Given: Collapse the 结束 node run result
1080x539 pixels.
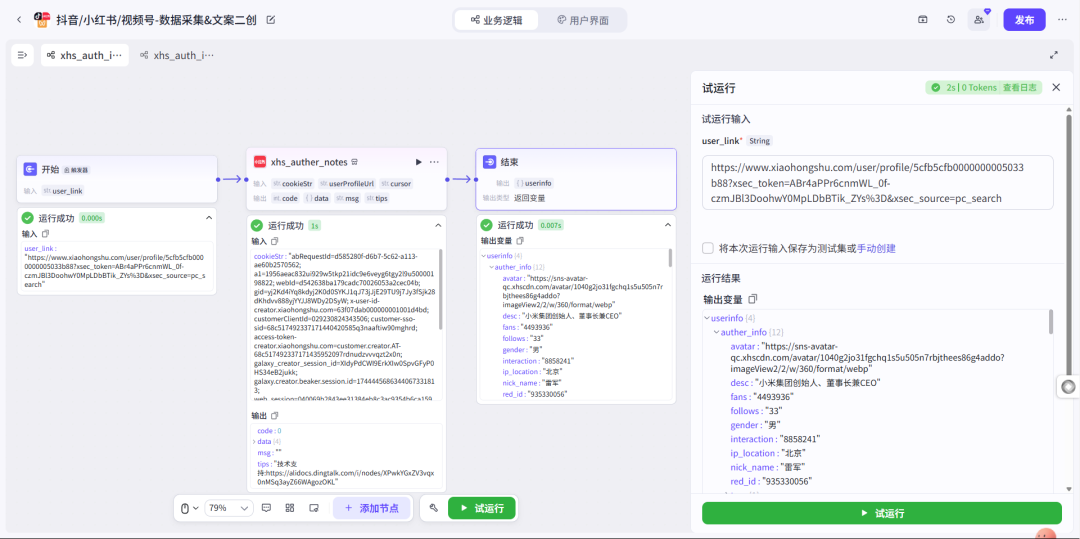Looking at the screenshot, I should (x=667, y=224).
